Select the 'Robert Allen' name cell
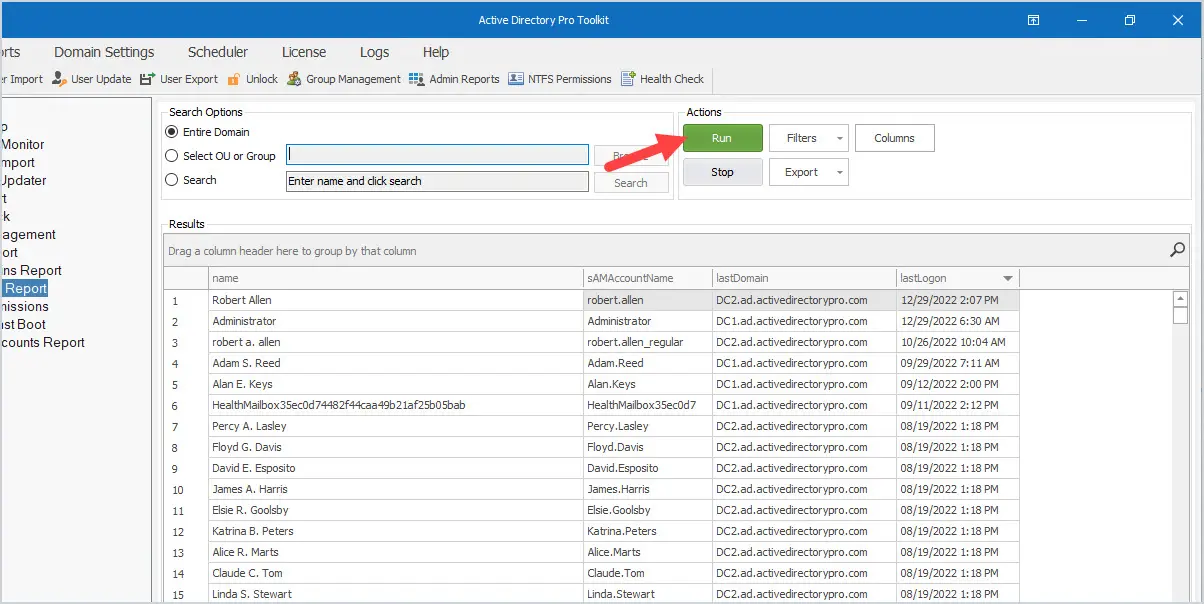 coord(395,300)
